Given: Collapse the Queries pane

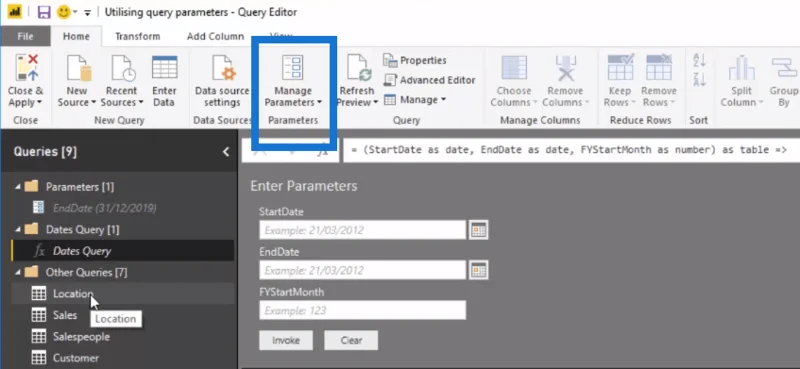Looking at the screenshot, I should (226, 152).
